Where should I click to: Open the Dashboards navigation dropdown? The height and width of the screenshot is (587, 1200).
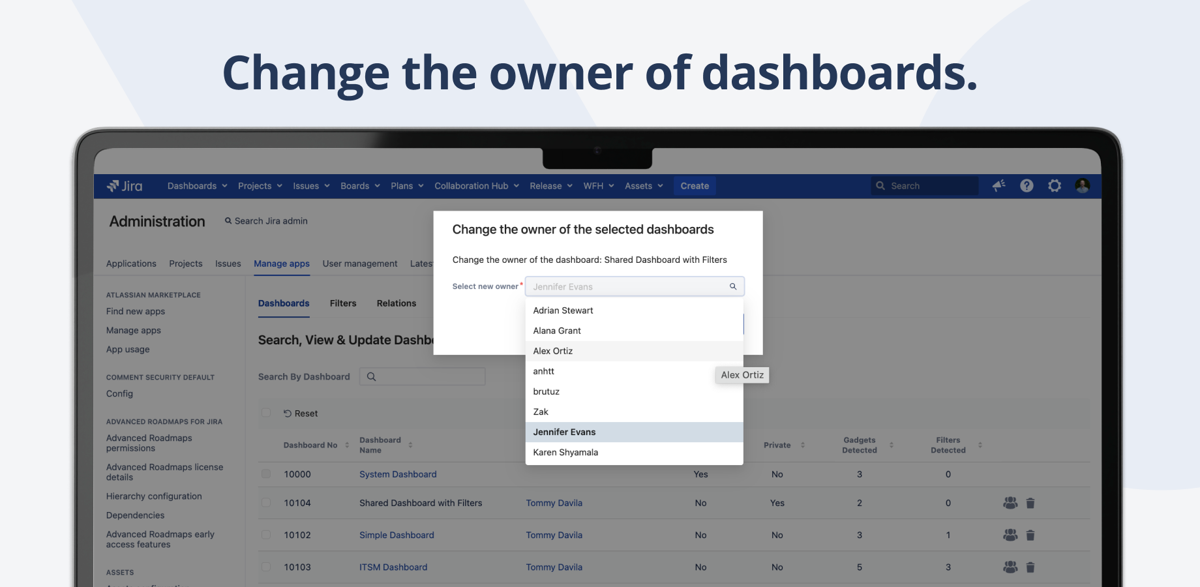pos(195,185)
